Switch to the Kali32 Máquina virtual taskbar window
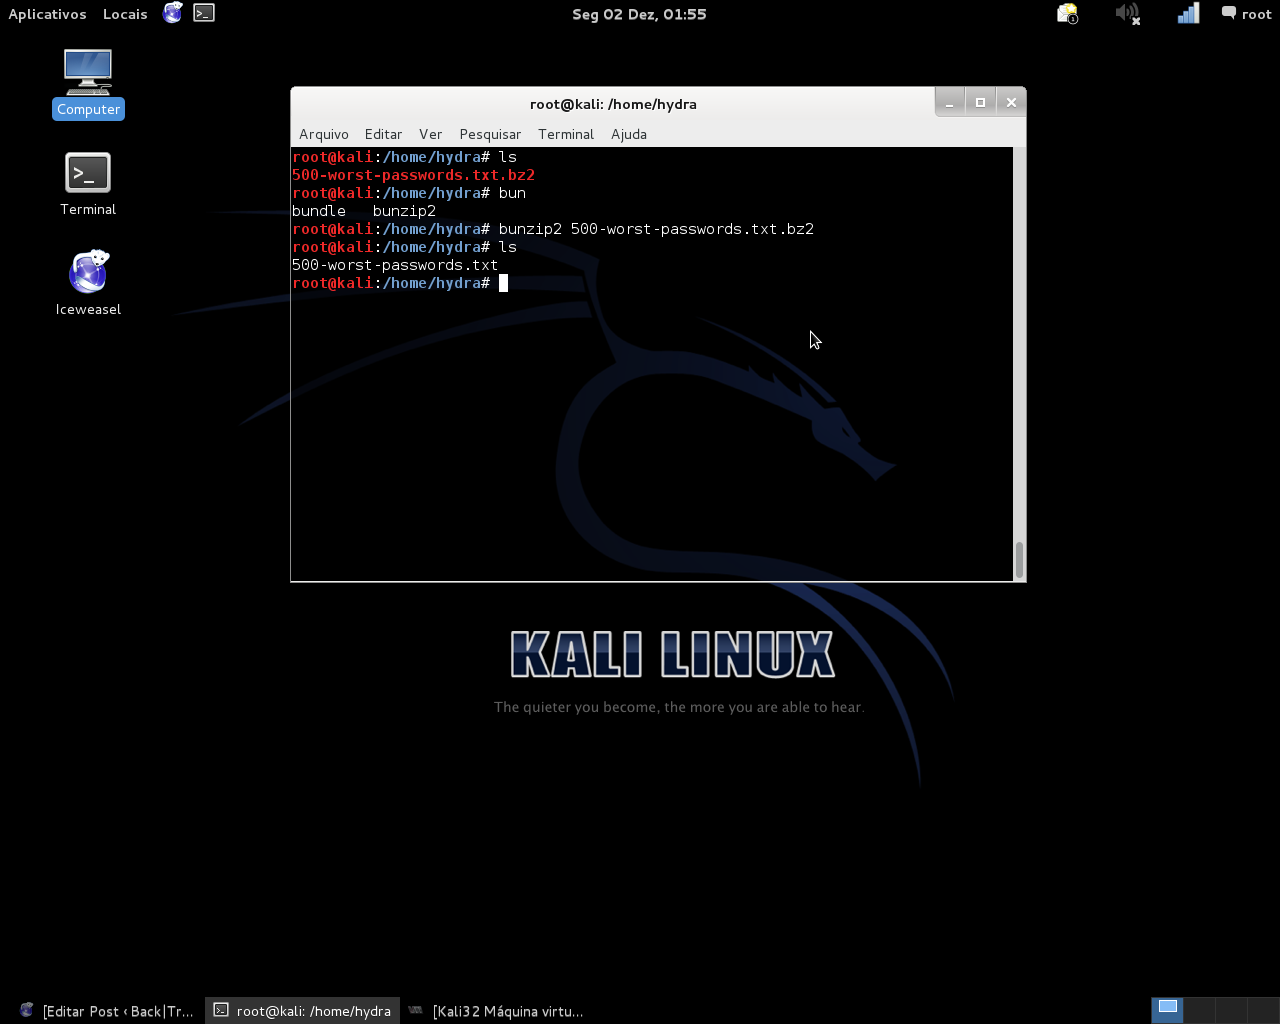 click(496, 1011)
